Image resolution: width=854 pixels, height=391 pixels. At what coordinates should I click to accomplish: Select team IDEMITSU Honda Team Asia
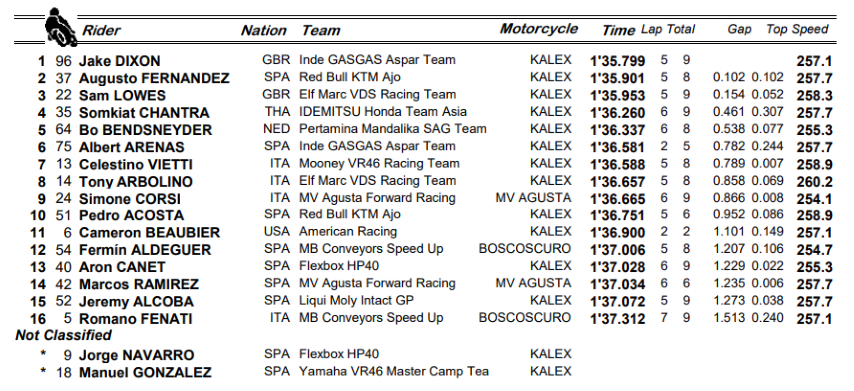coord(383,112)
